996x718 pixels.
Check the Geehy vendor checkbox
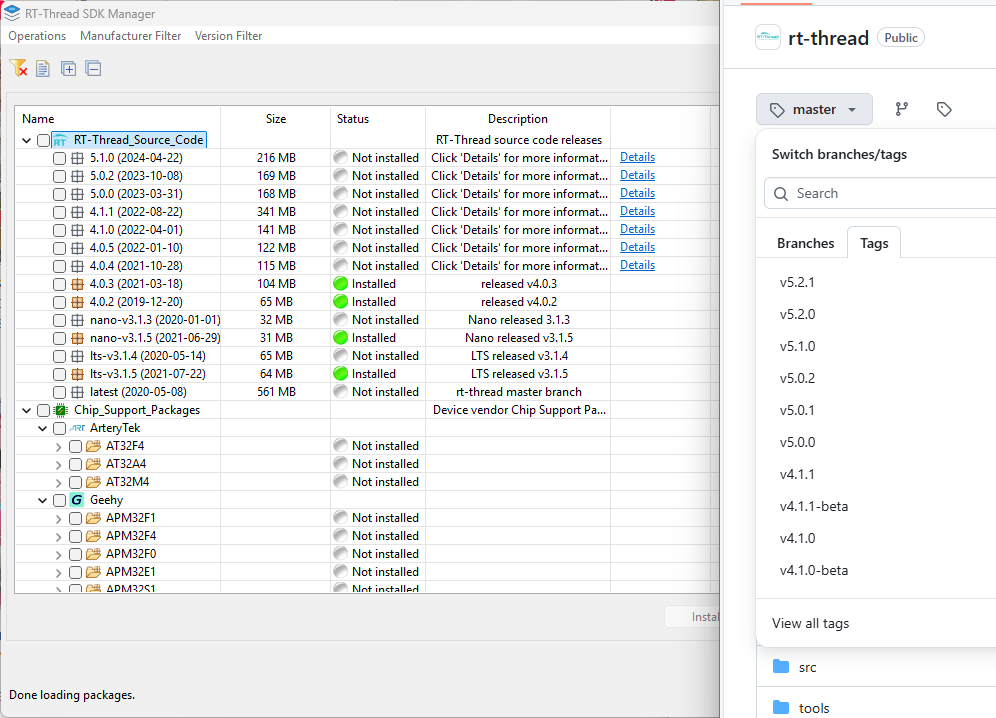pyautogui.click(x=59, y=499)
